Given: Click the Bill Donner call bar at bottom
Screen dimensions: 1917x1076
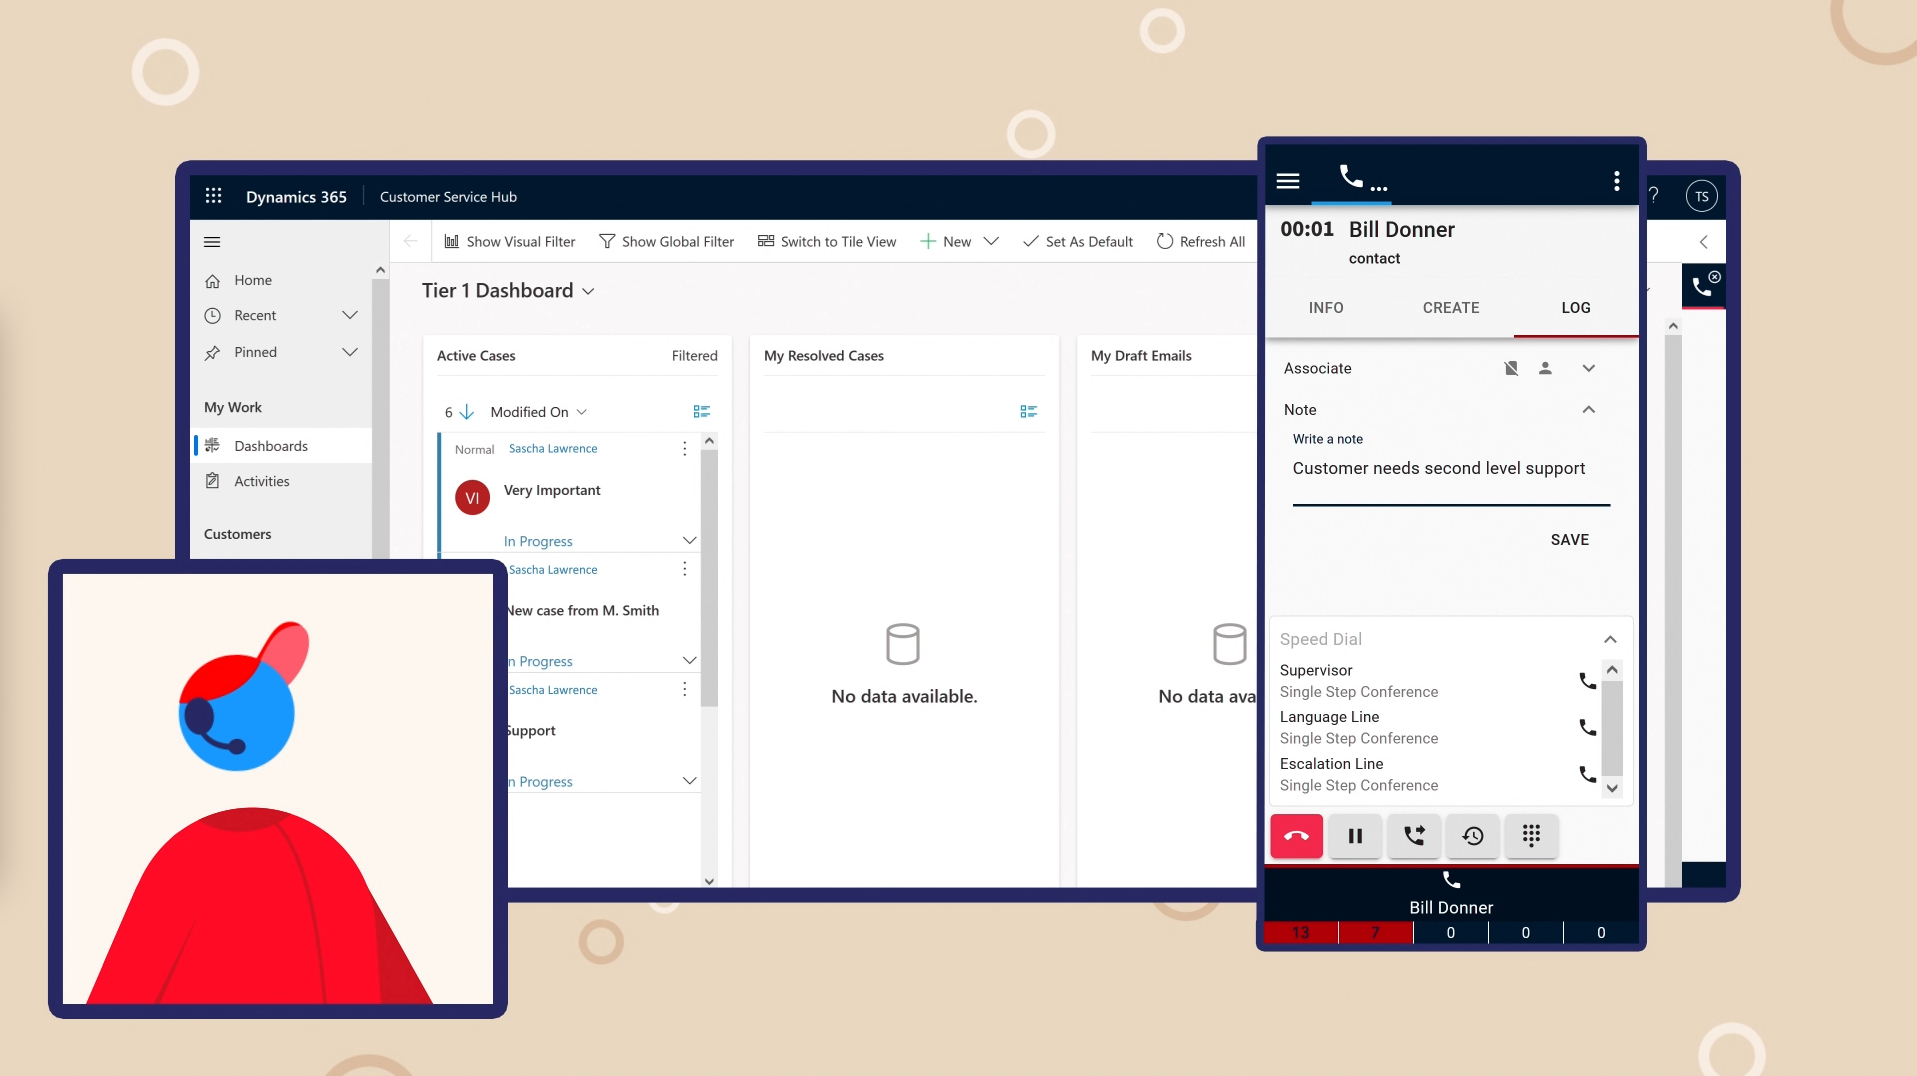Looking at the screenshot, I should coord(1451,894).
